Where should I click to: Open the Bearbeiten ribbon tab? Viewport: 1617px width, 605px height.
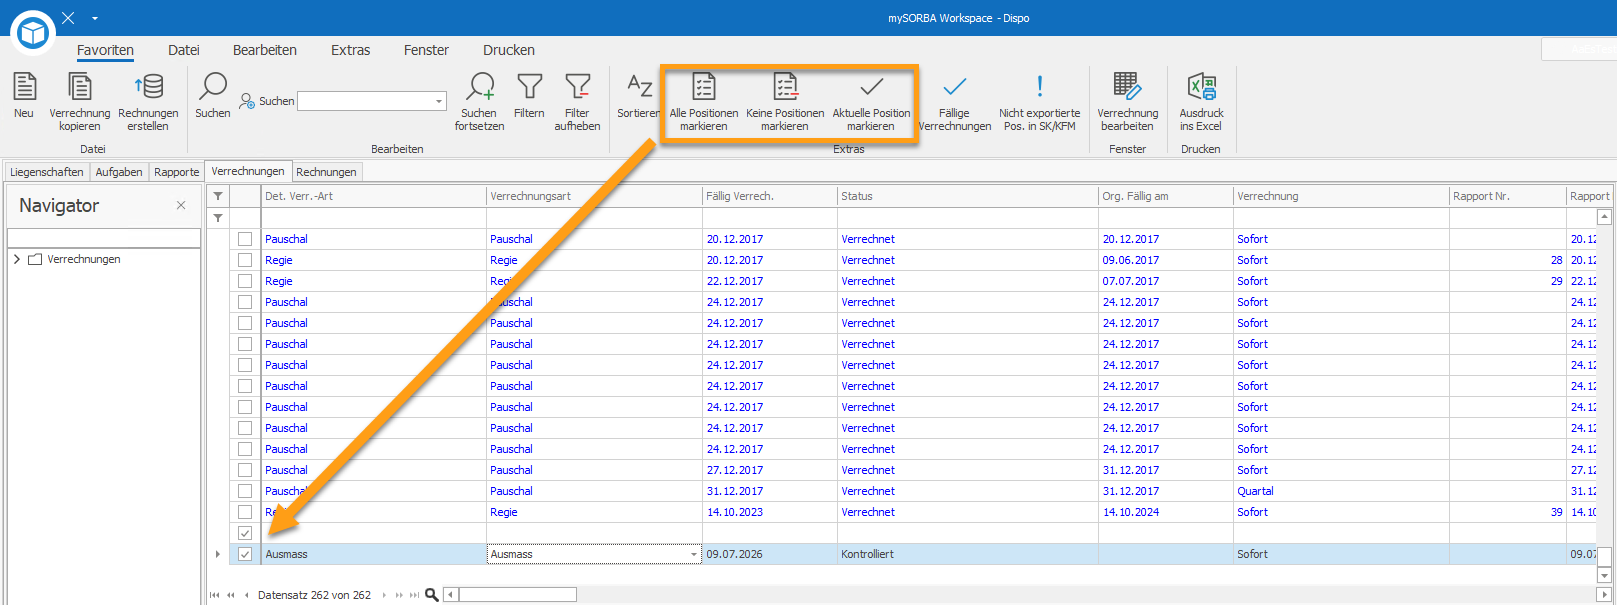(x=265, y=50)
